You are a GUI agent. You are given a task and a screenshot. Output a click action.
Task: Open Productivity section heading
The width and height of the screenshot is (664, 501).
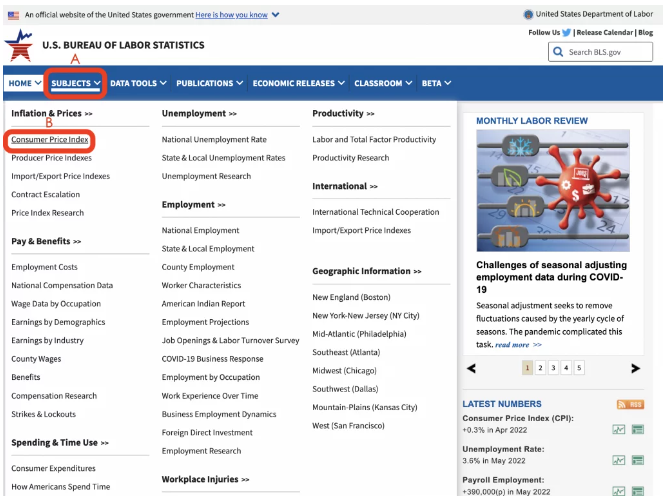(x=343, y=113)
